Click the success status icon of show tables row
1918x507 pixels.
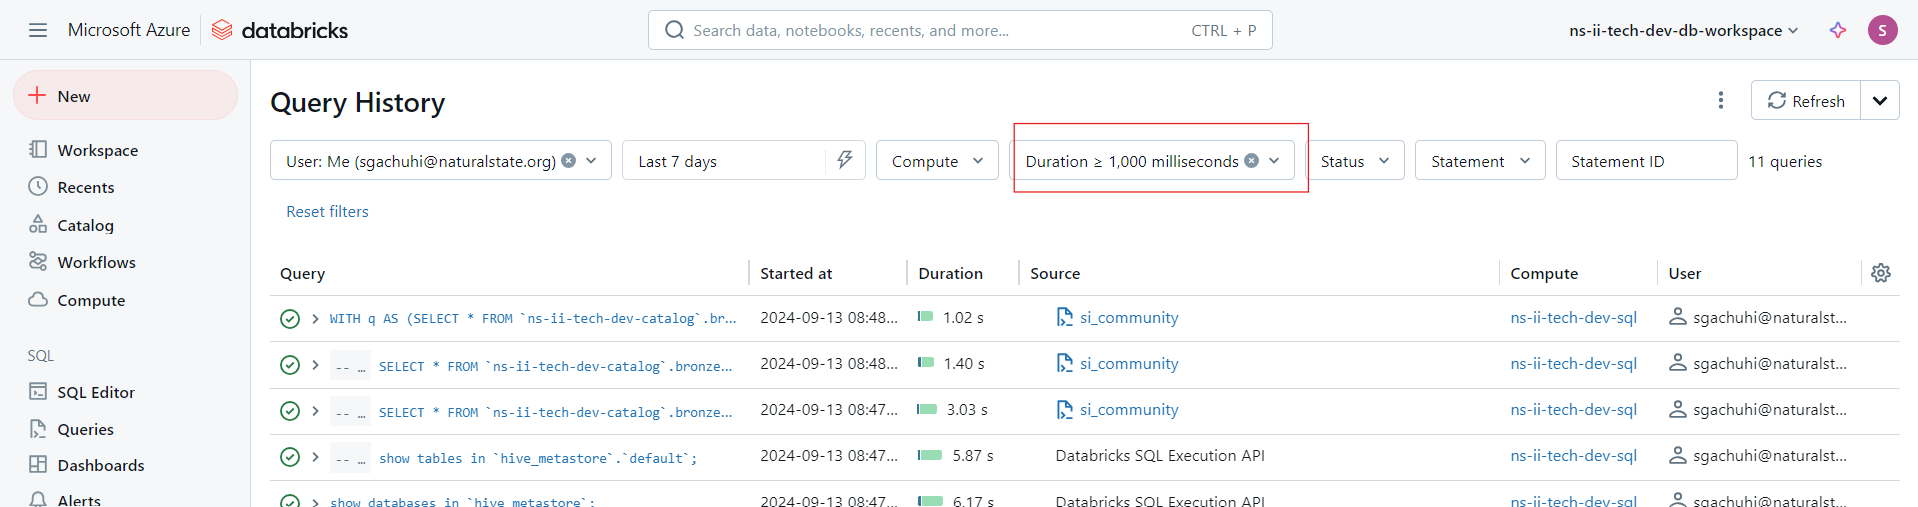[290, 457]
